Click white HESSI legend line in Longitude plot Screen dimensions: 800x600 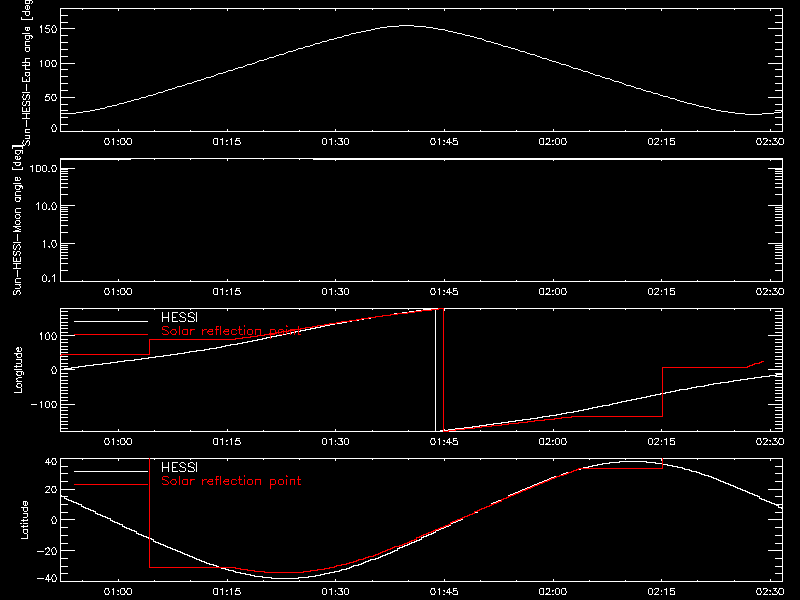[111, 321]
